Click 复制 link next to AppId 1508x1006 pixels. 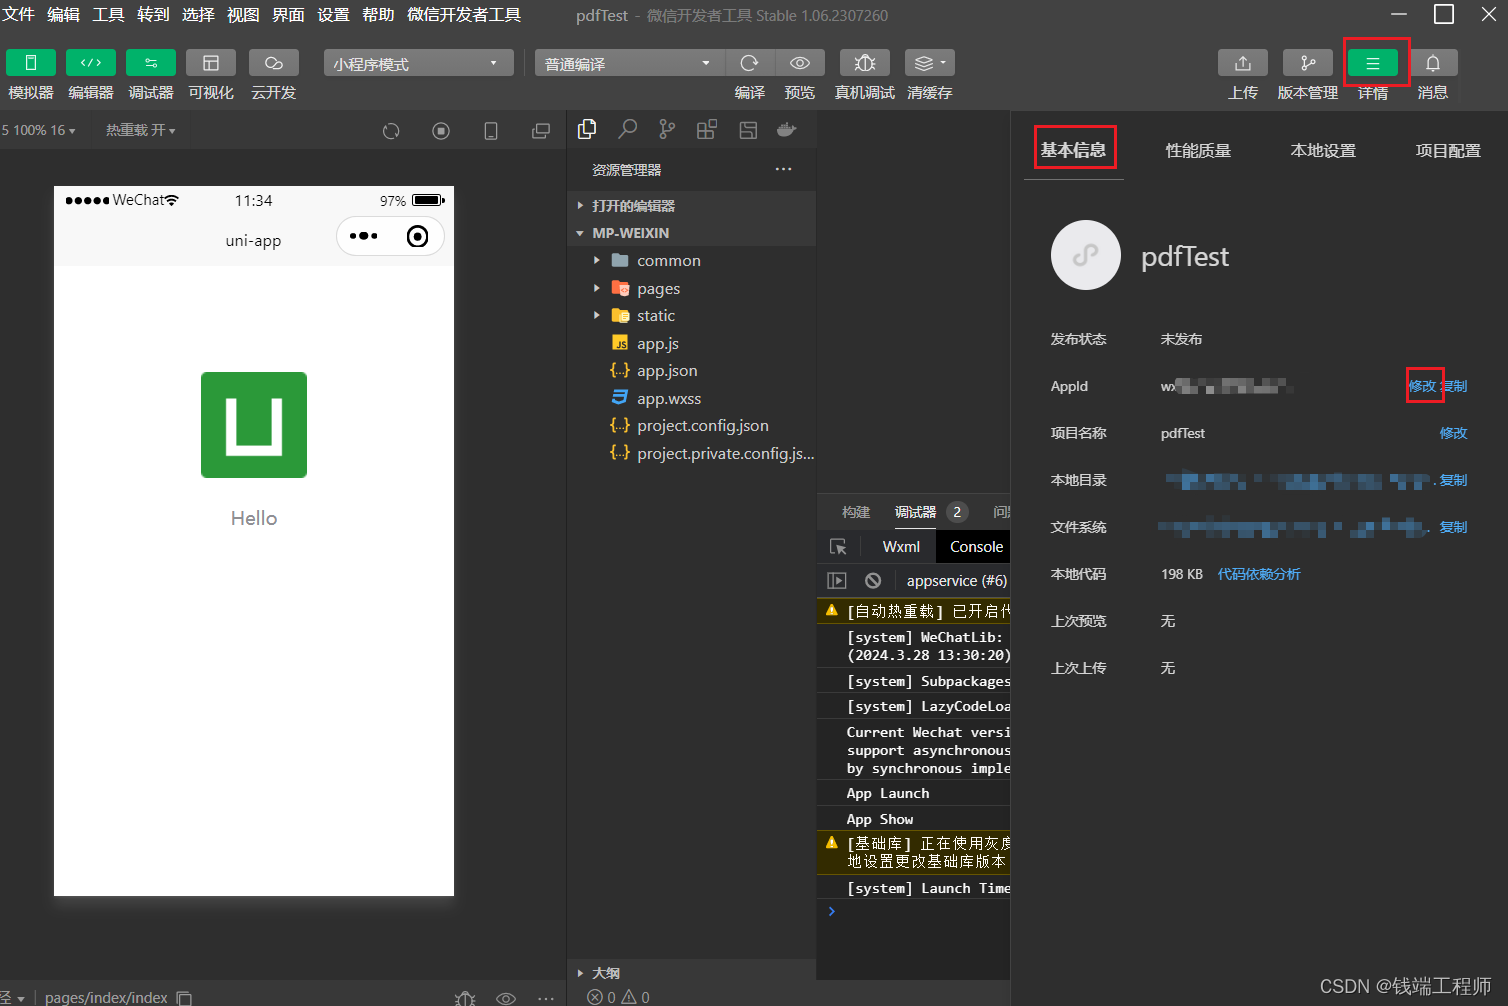pyautogui.click(x=1454, y=386)
